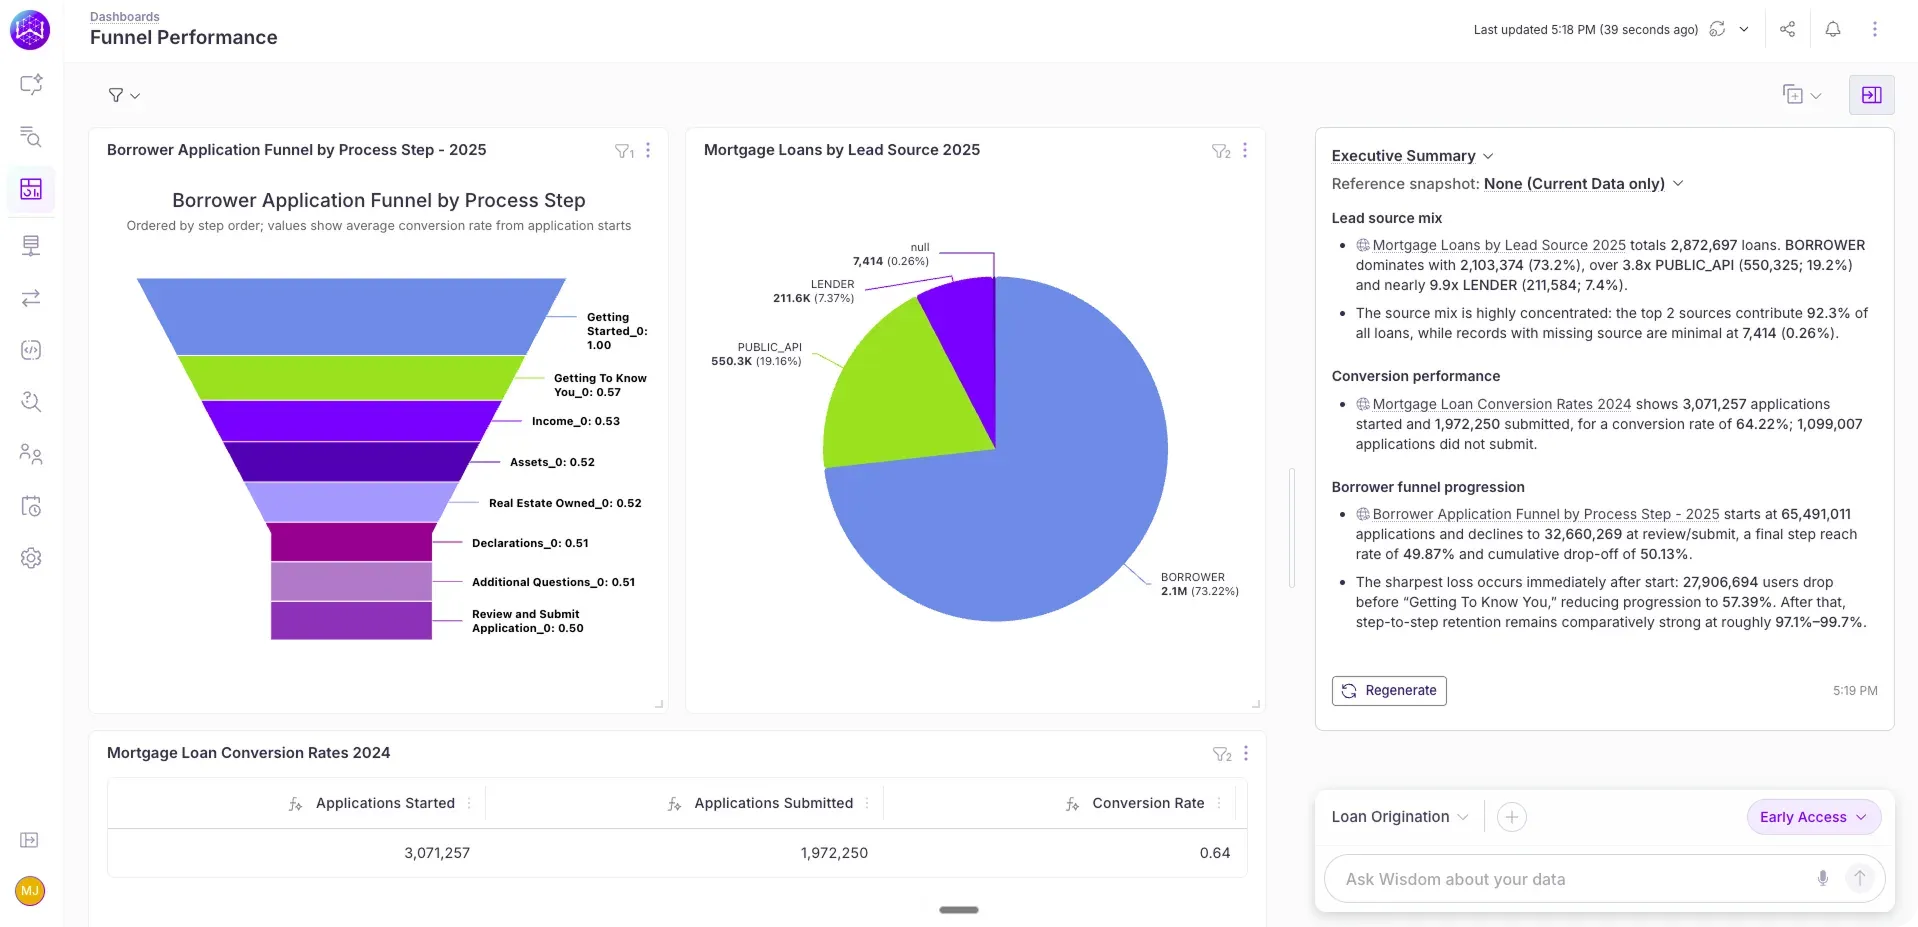Viewport: 1918px width, 927px height.
Task: Open the MJ user avatar menu
Action: 30,891
